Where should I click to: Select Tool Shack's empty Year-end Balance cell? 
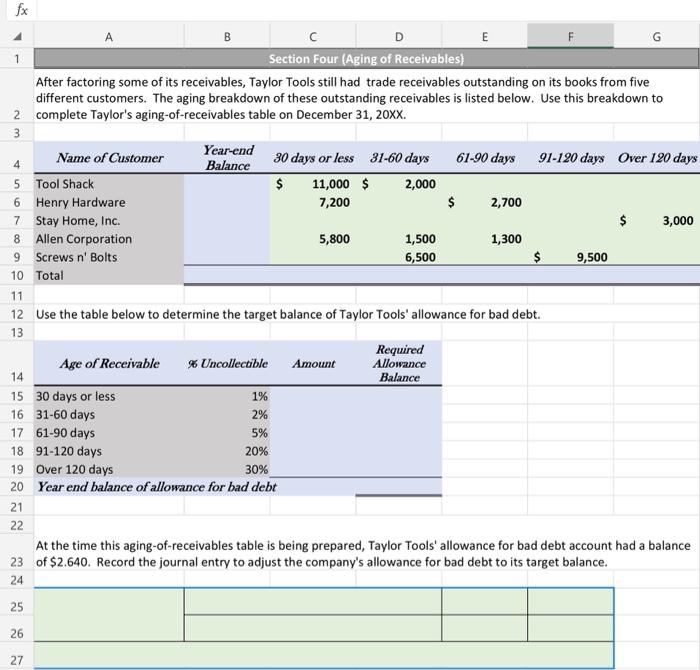click(x=227, y=184)
